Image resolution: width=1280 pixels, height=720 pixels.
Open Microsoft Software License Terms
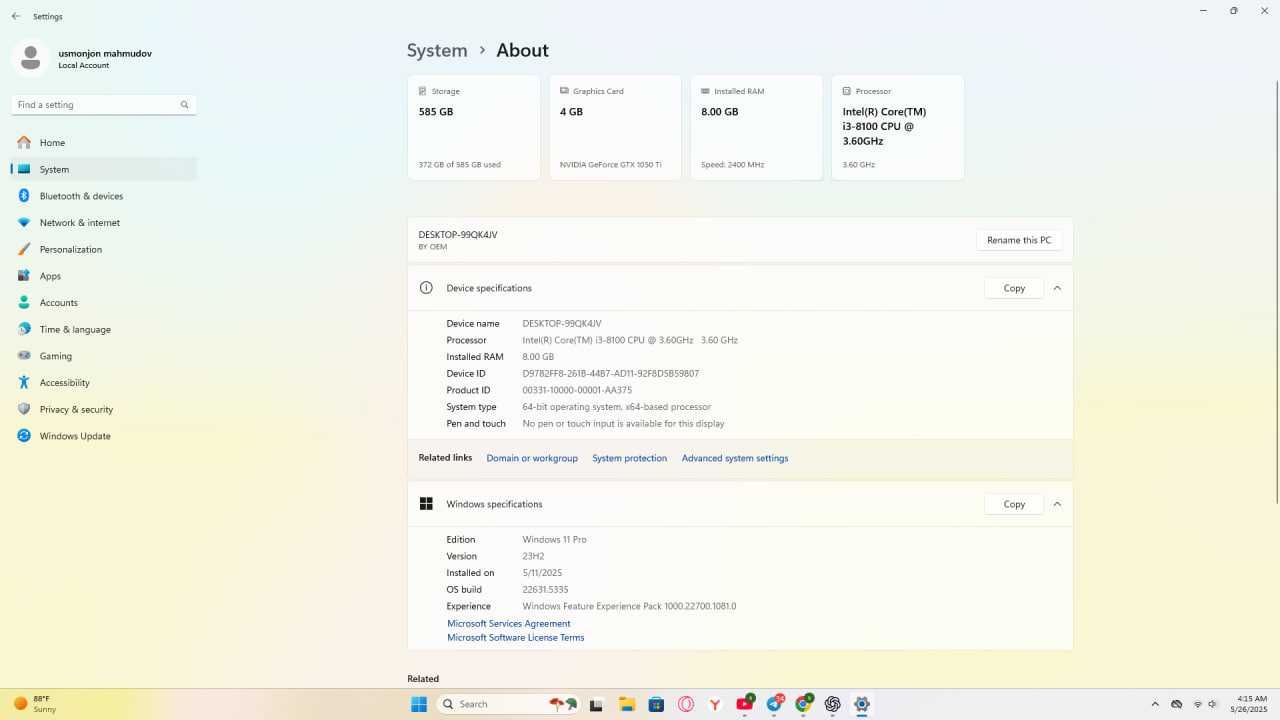[x=516, y=638]
